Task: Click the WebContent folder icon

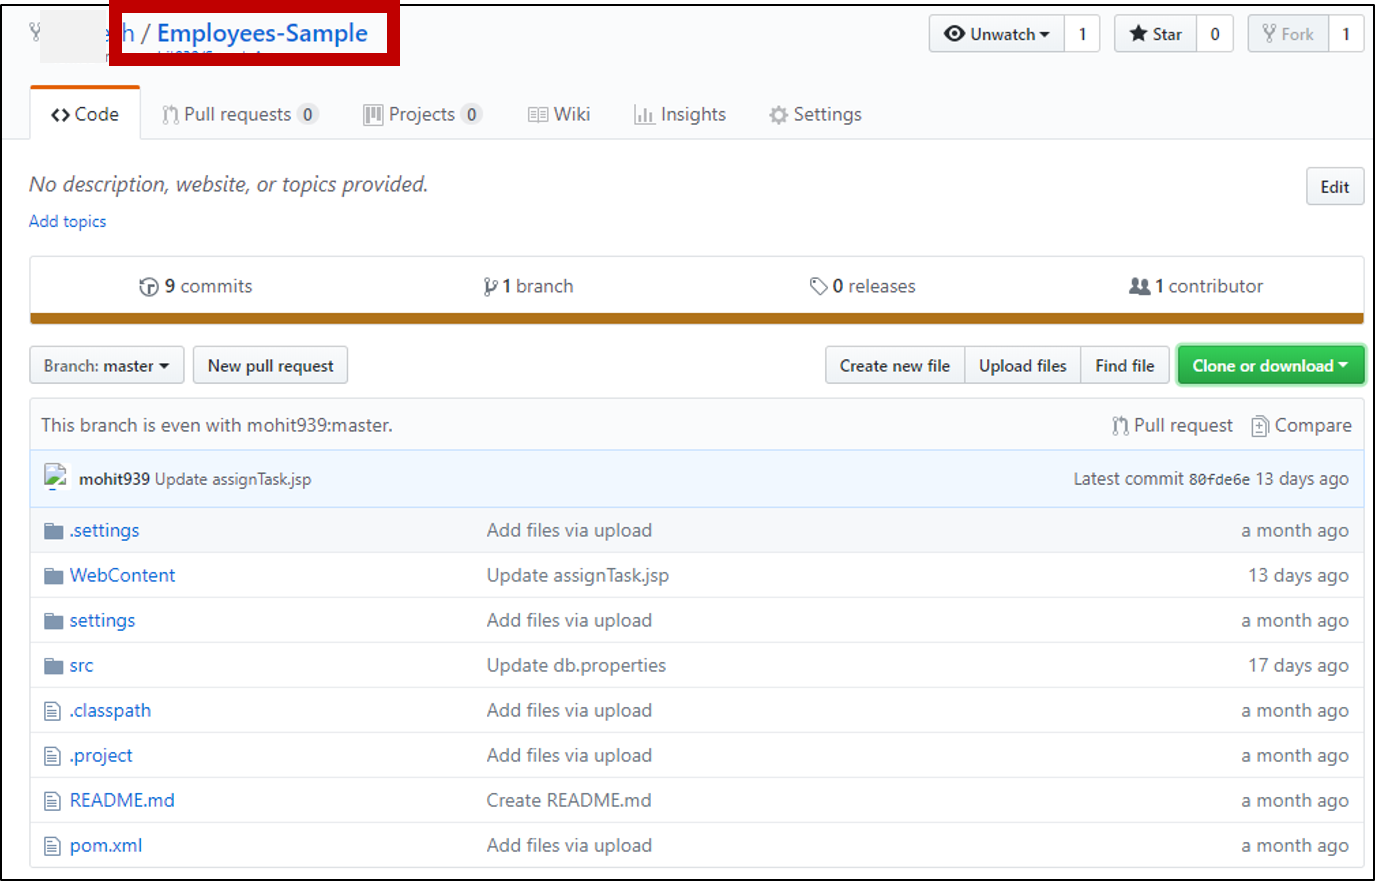Action: pyautogui.click(x=53, y=576)
